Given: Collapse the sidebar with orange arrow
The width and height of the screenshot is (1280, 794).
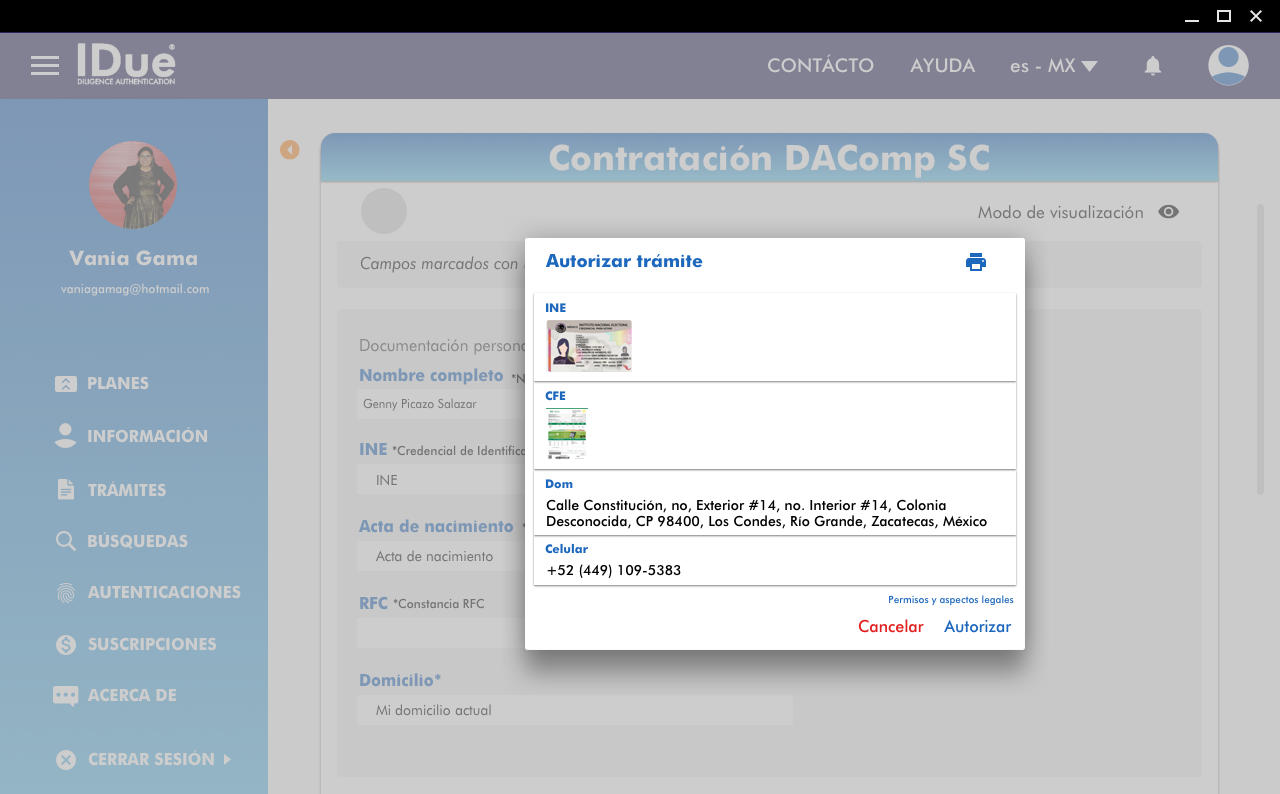Looking at the screenshot, I should coord(290,150).
